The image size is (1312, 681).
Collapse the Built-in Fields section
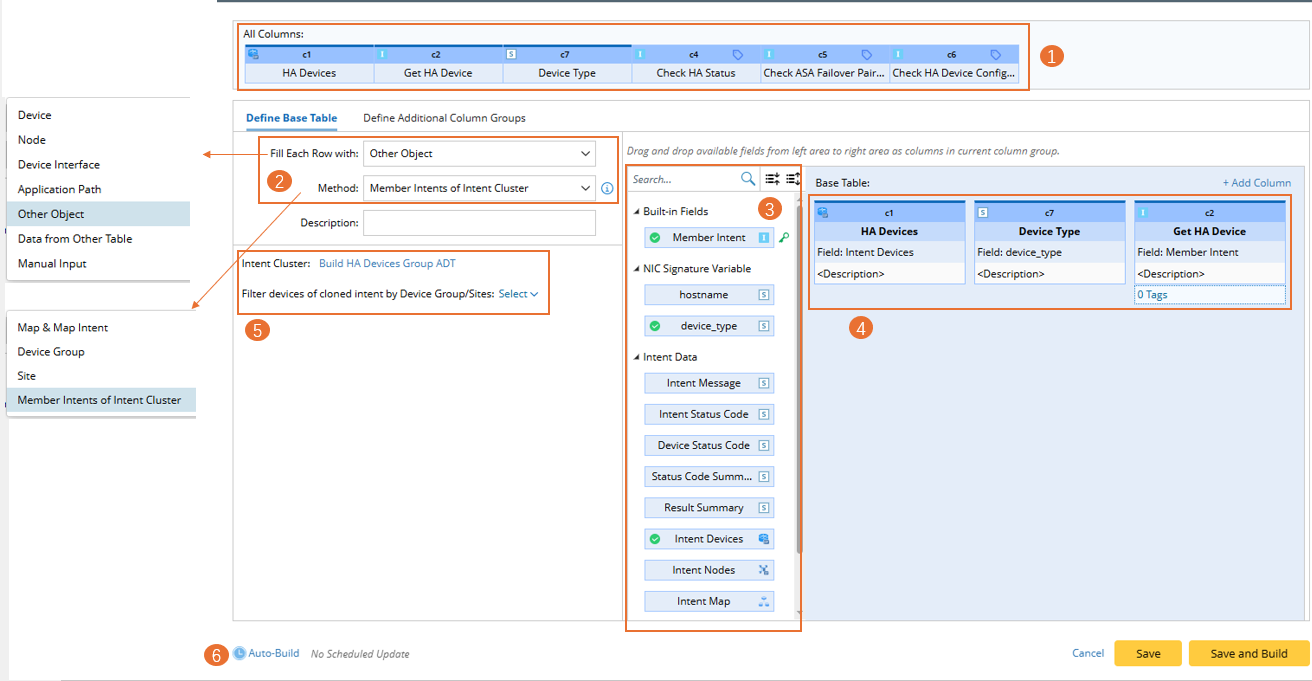[x=637, y=212]
